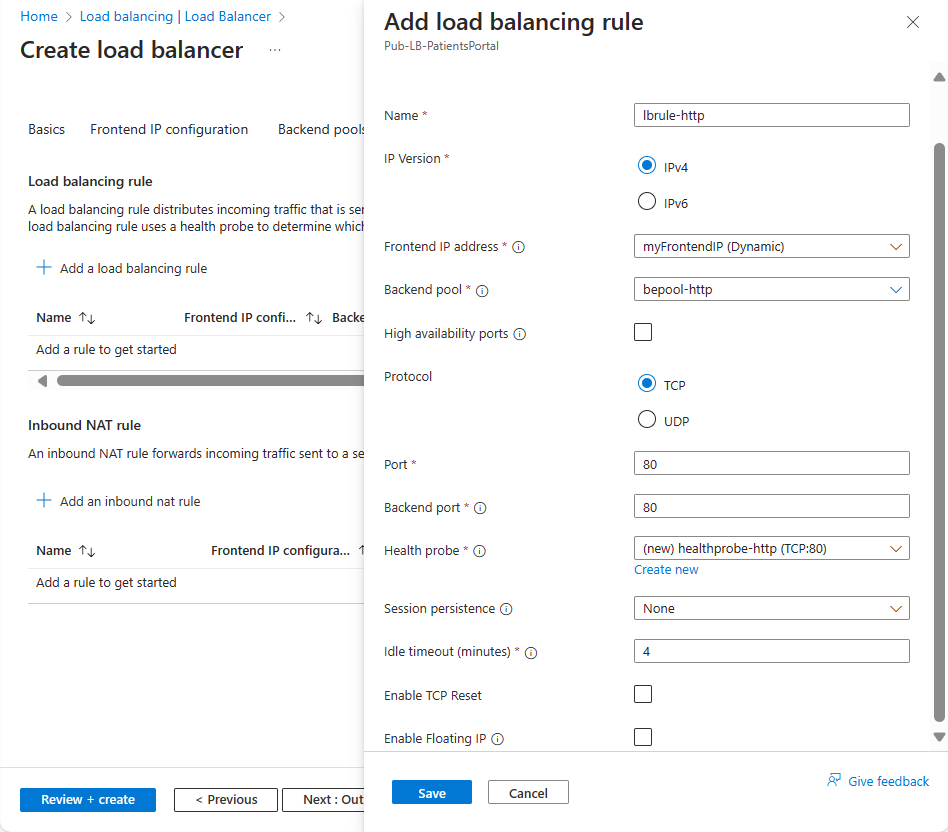Toggle the Enable TCP Reset checkbox
The height and width of the screenshot is (832, 948).
coord(643,694)
